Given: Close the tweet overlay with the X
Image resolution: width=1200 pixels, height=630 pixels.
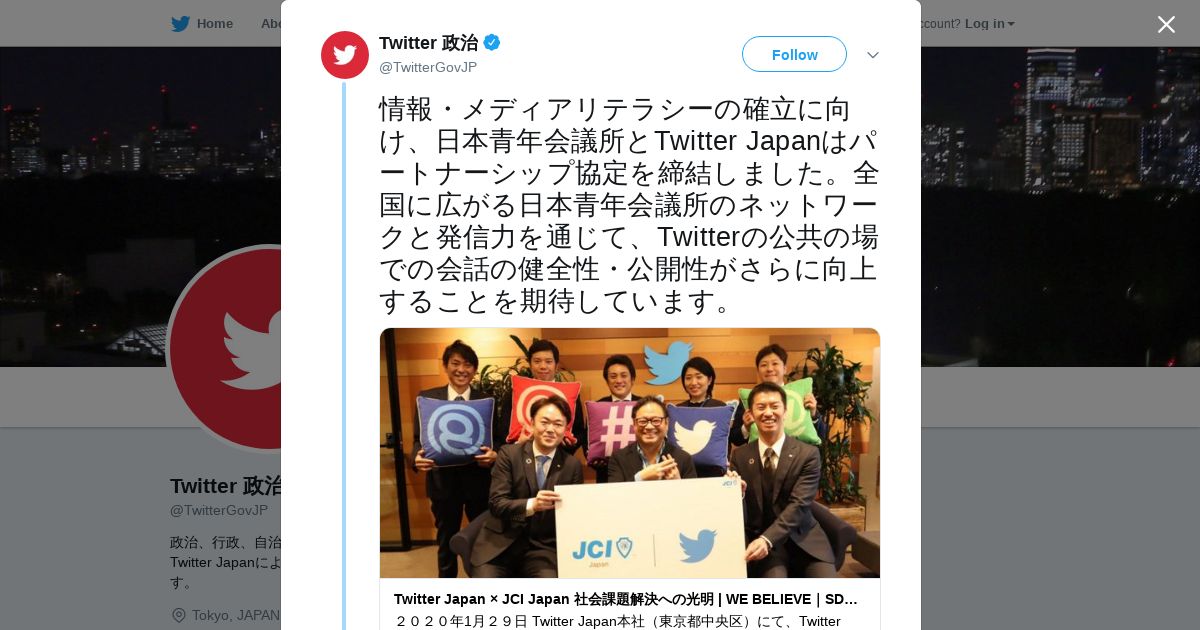Looking at the screenshot, I should [x=1166, y=24].
